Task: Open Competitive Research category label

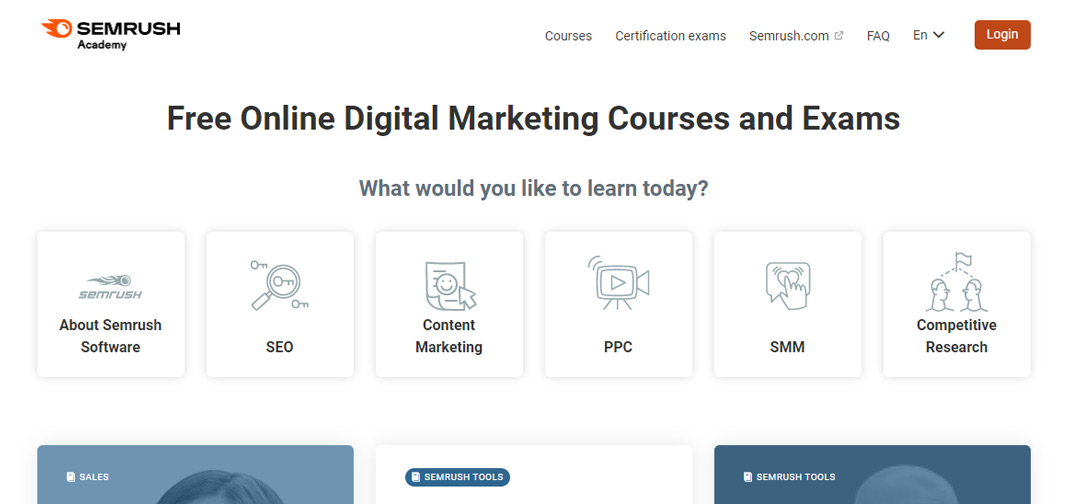Action: coord(957,336)
